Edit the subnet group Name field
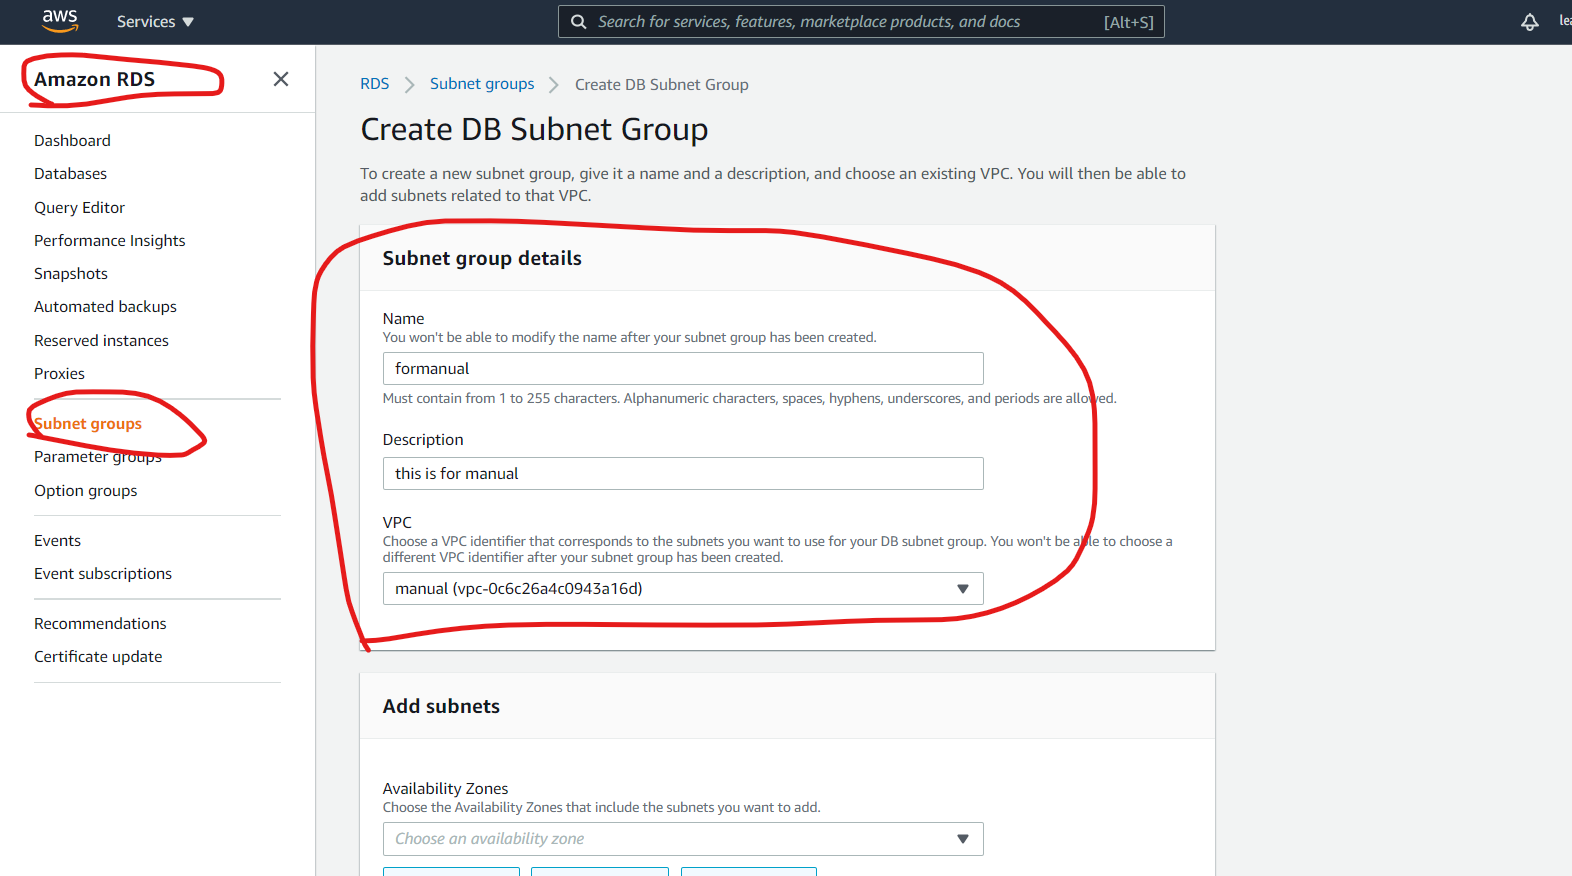This screenshot has height=876, width=1572. click(x=683, y=368)
